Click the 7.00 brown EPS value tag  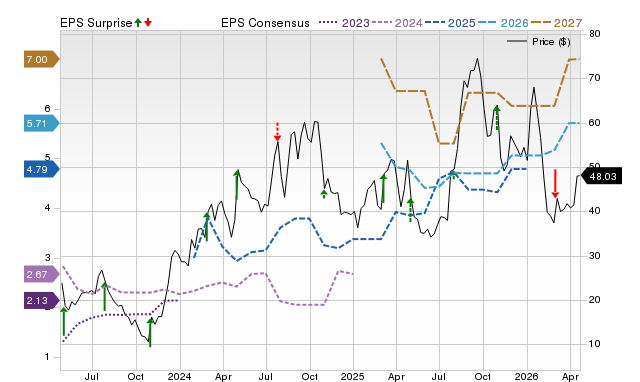(42, 60)
